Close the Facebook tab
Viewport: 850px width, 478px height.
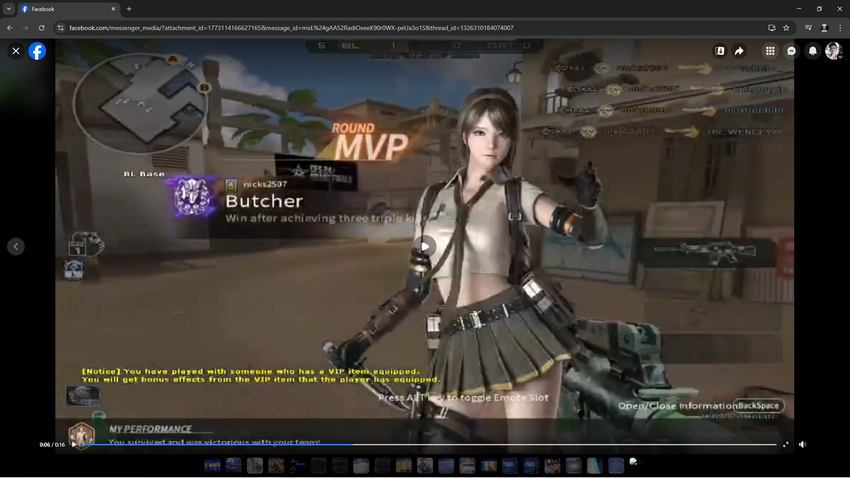(x=113, y=9)
